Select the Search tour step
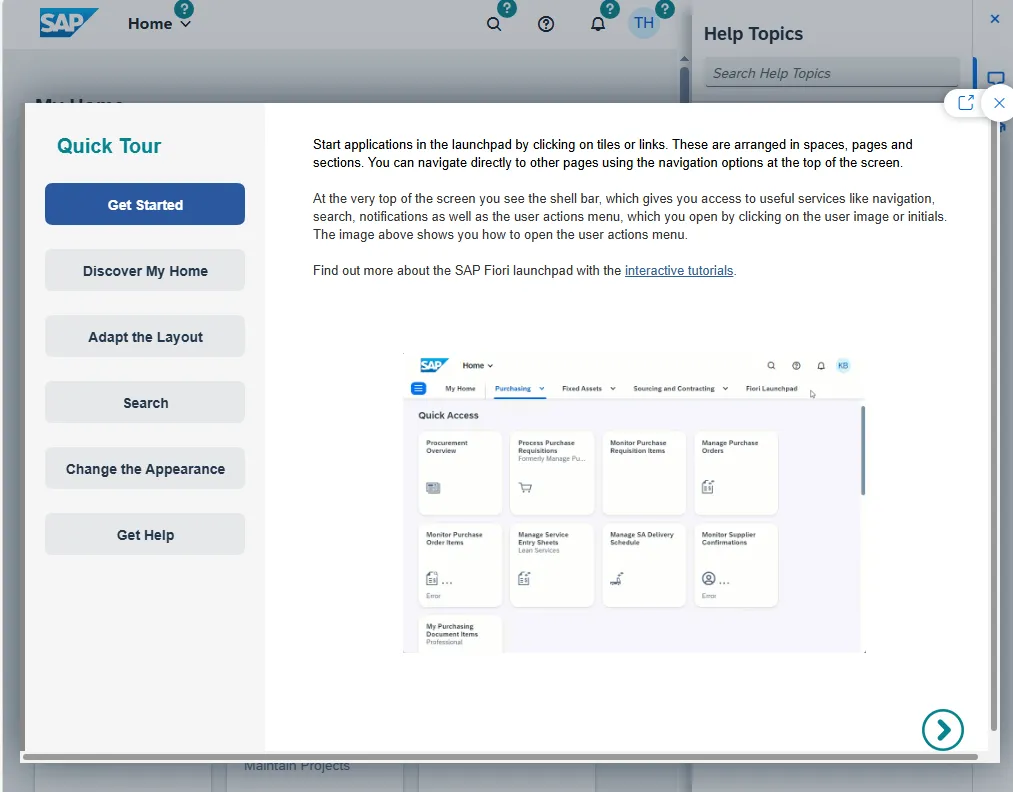This screenshot has height=792, width=1013. click(145, 402)
